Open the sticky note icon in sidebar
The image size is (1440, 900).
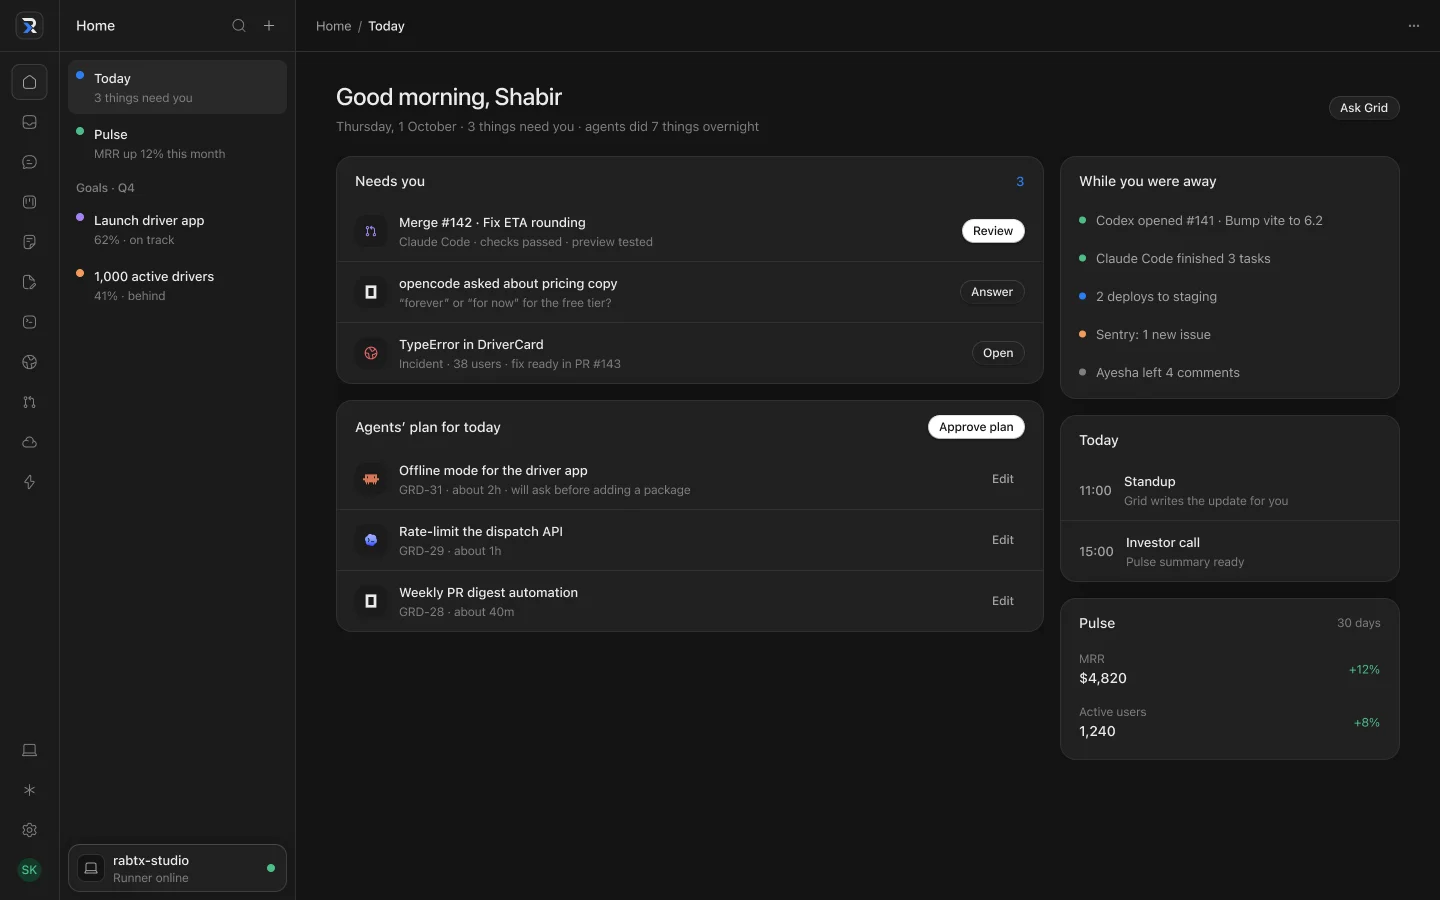(29, 242)
